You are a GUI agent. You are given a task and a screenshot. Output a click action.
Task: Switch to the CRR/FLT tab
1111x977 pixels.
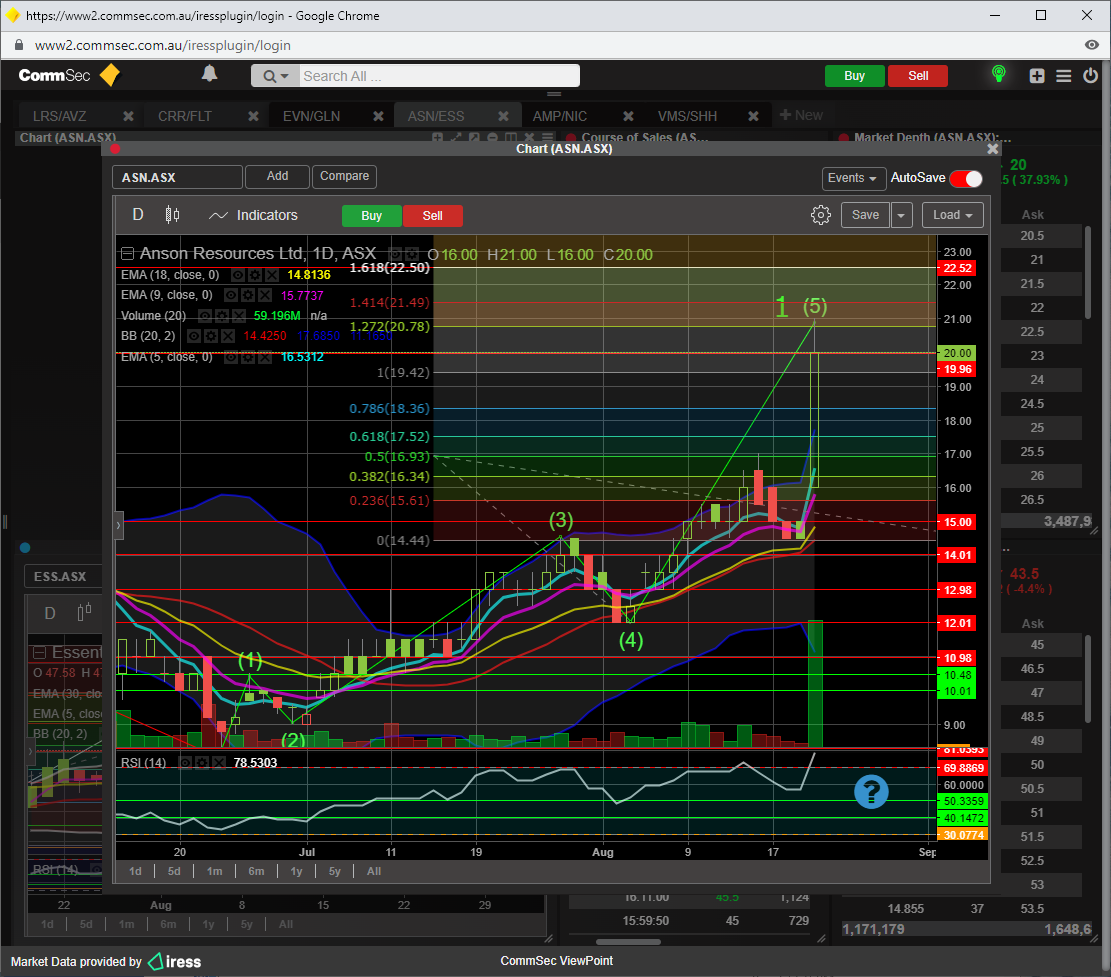tap(185, 116)
